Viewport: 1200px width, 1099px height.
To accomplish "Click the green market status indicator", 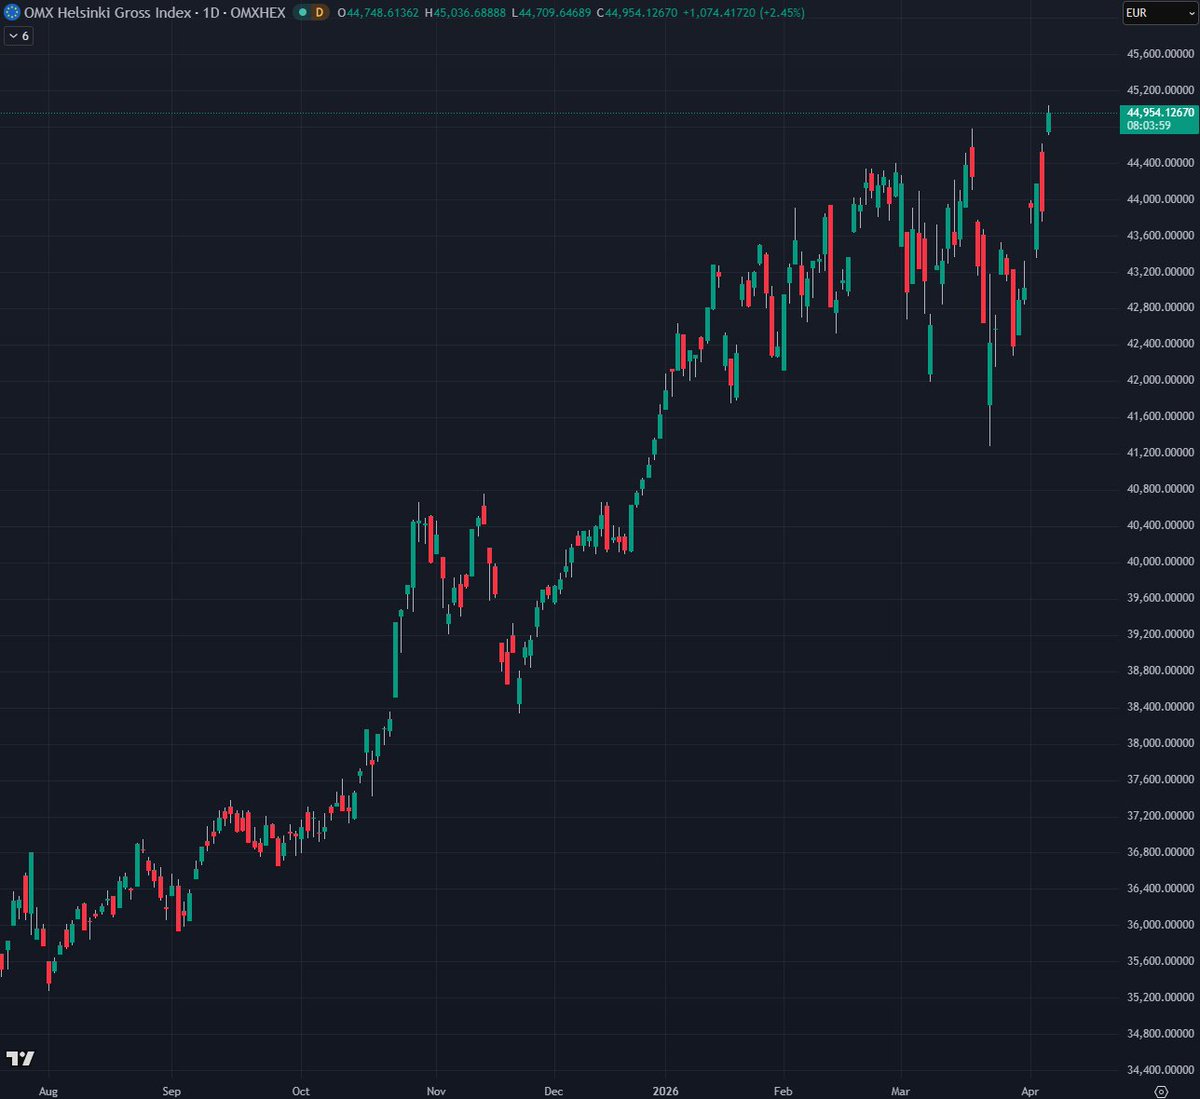I will (301, 13).
